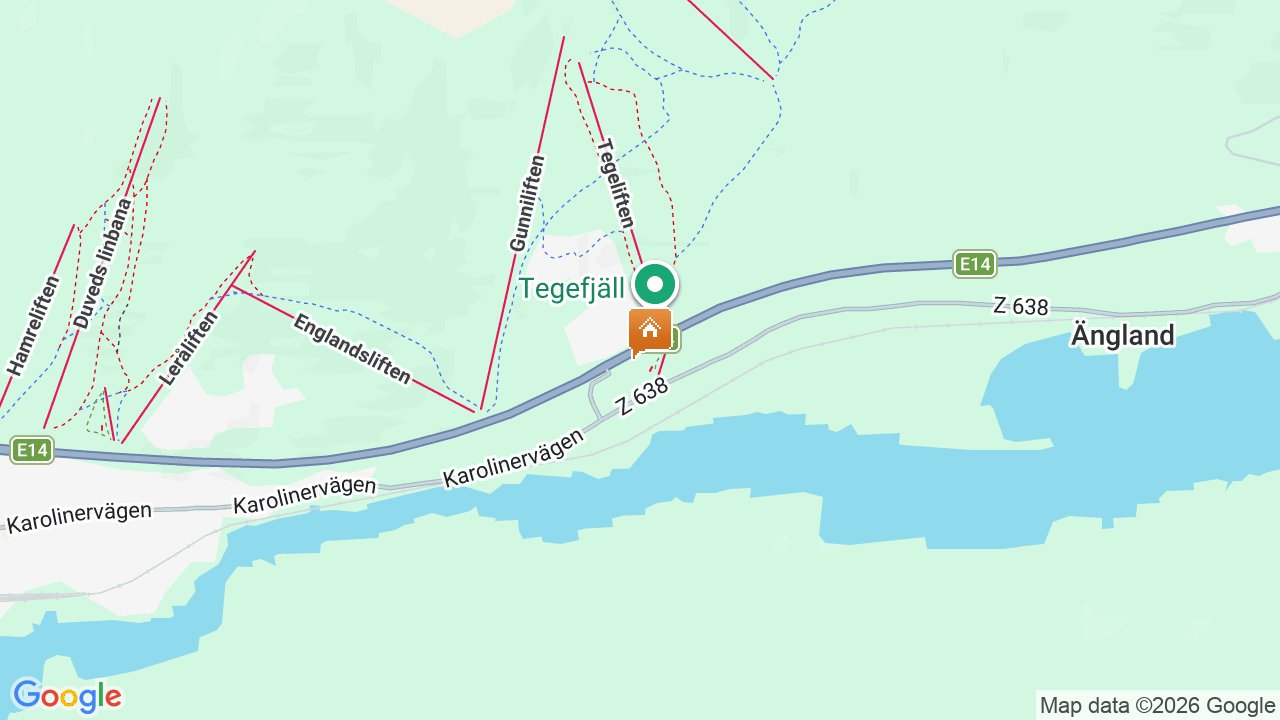Click the Hamreliften lift label
The image size is (1280, 720).
tap(33, 325)
